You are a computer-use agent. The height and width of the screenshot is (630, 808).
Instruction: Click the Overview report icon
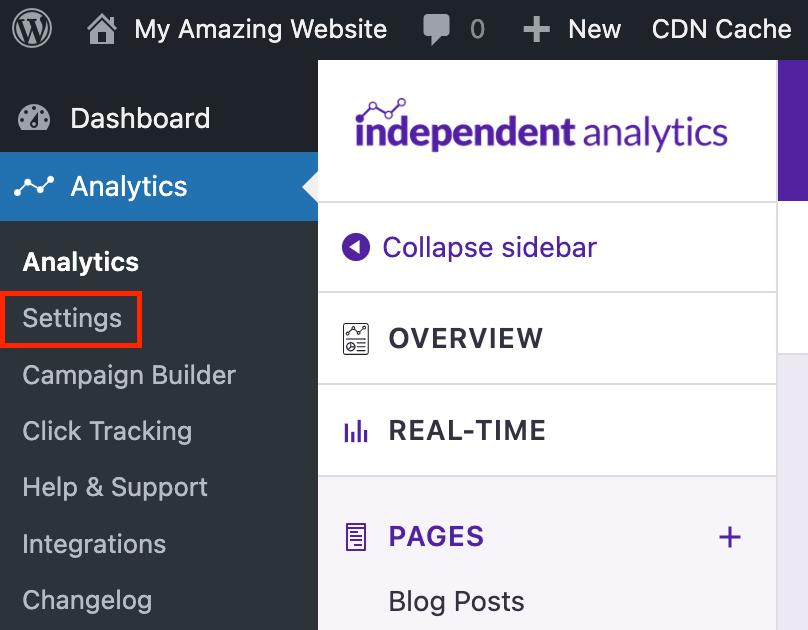click(356, 339)
